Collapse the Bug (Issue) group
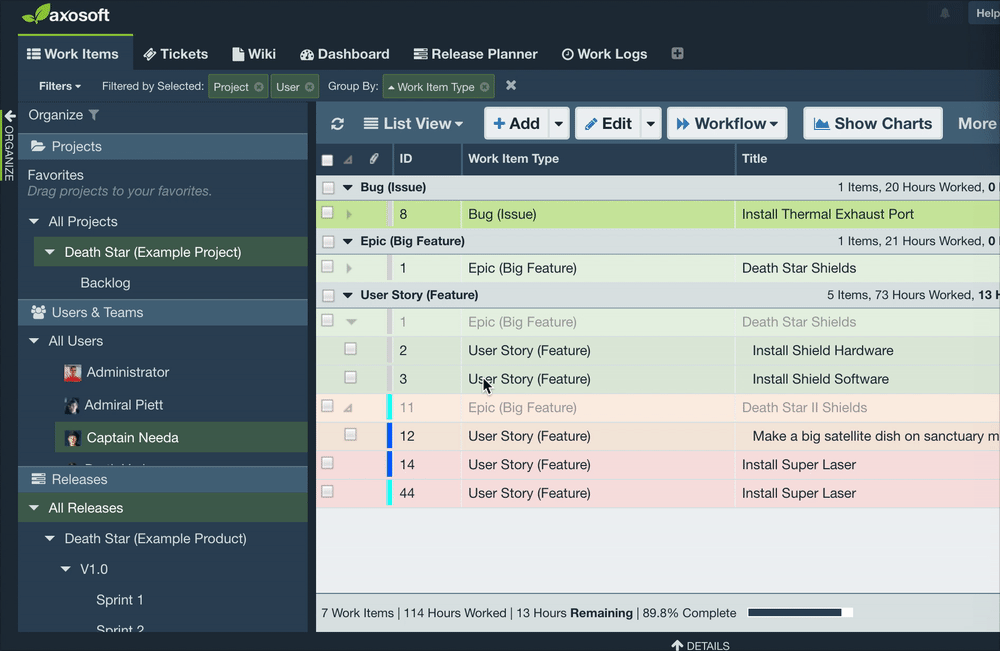The image size is (1000, 651). point(348,187)
